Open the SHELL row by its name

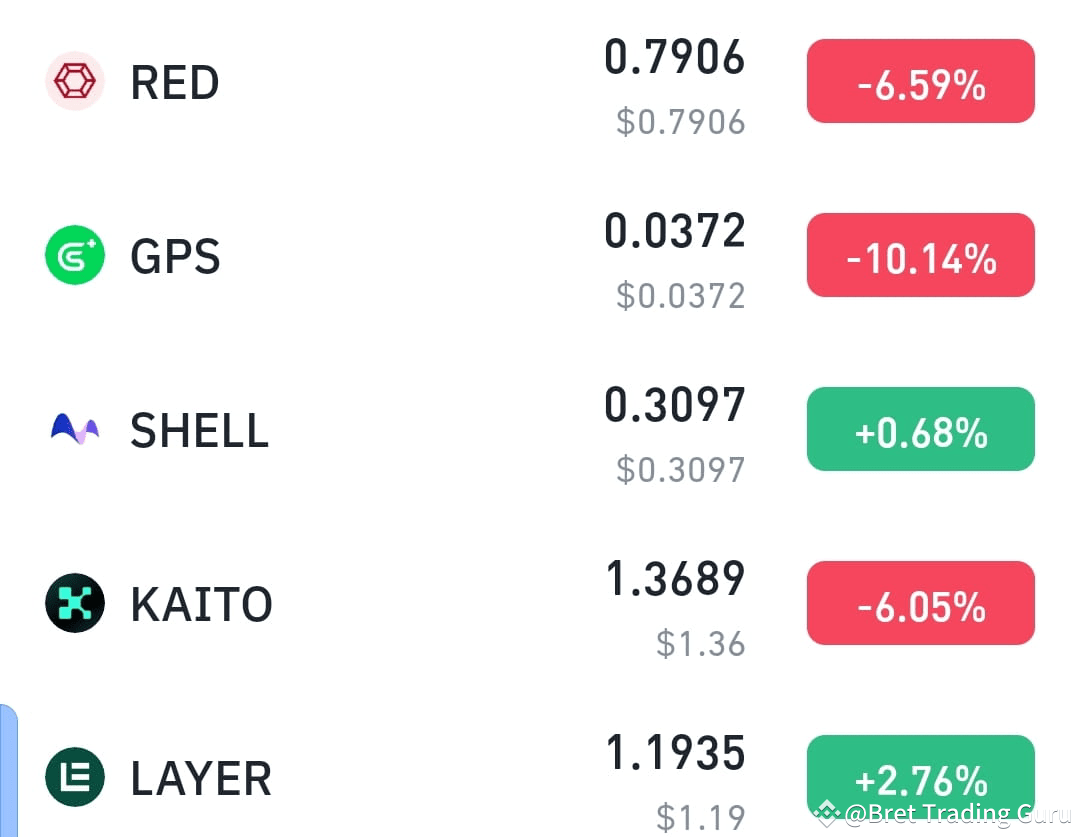pyautogui.click(x=198, y=429)
